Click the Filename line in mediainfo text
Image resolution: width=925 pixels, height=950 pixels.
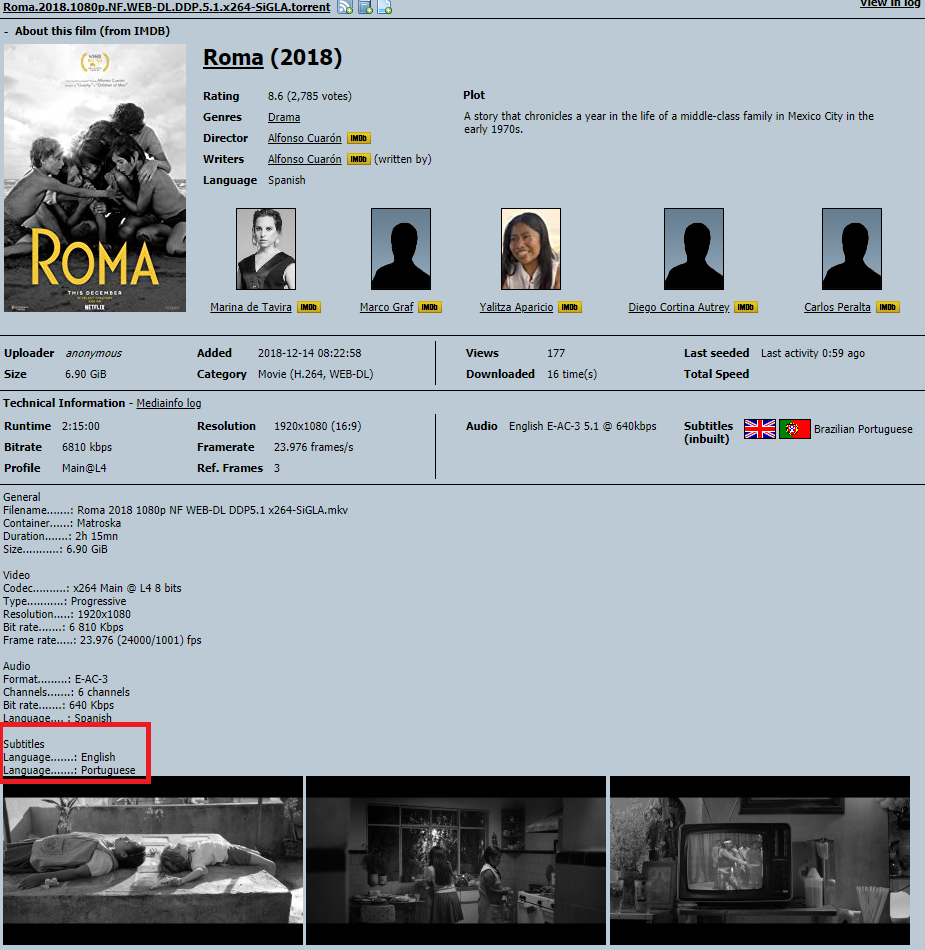pyautogui.click(x=176, y=510)
